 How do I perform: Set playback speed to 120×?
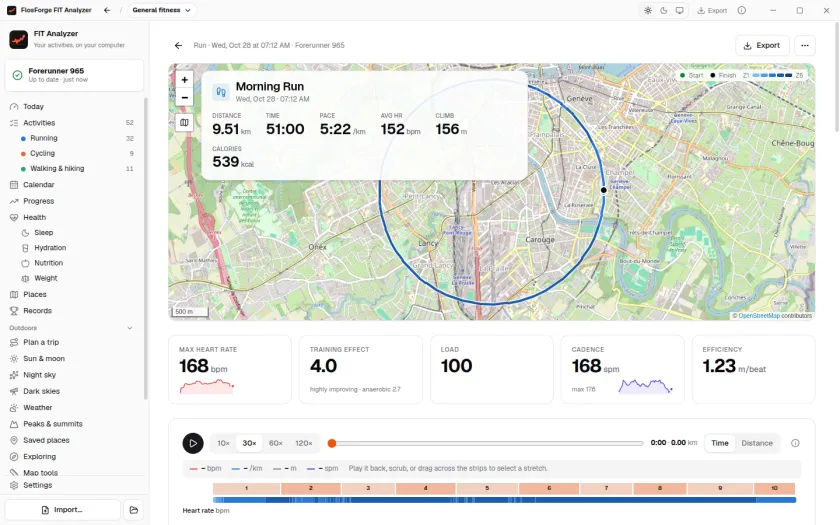(304, 443)
